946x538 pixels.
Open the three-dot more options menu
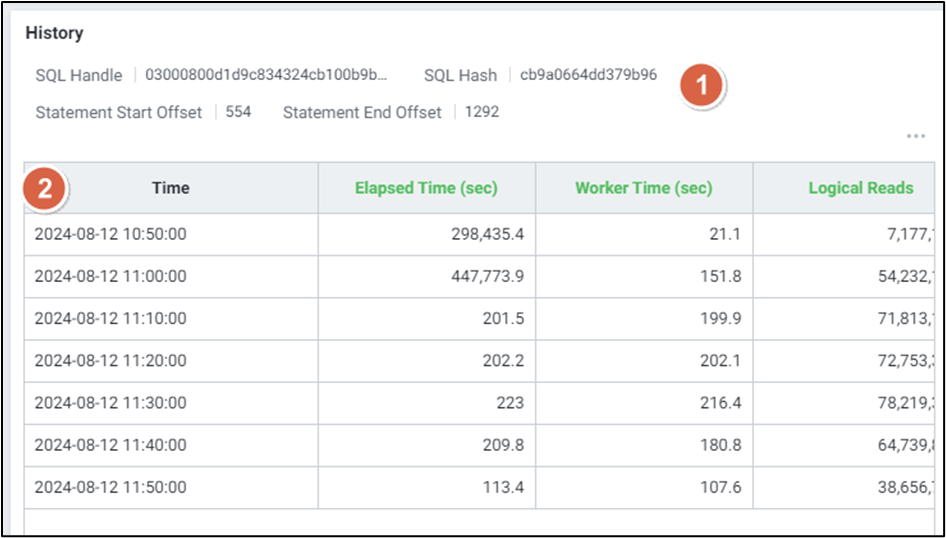coord(915,137)
